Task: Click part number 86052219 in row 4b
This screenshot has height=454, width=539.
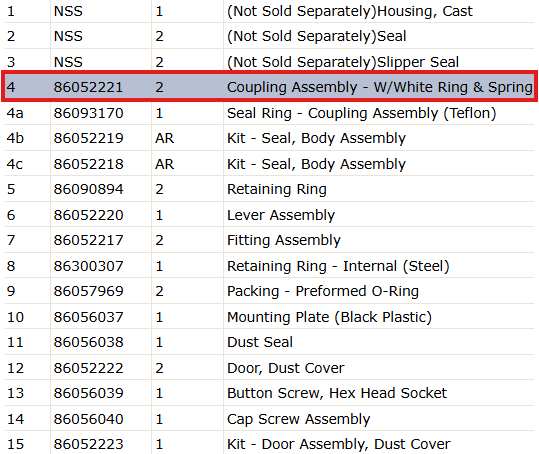Action: [x=88, y=138]
